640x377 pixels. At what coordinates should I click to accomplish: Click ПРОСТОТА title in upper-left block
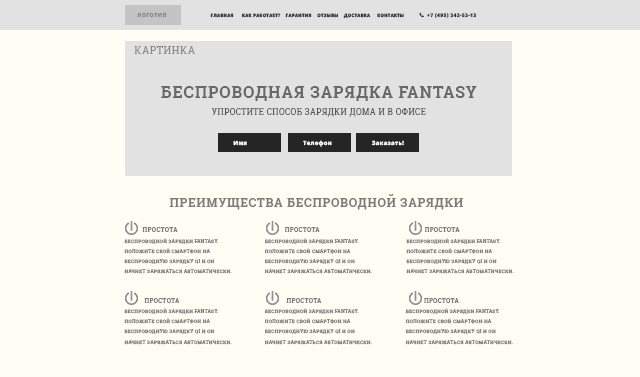pos(160,230)
